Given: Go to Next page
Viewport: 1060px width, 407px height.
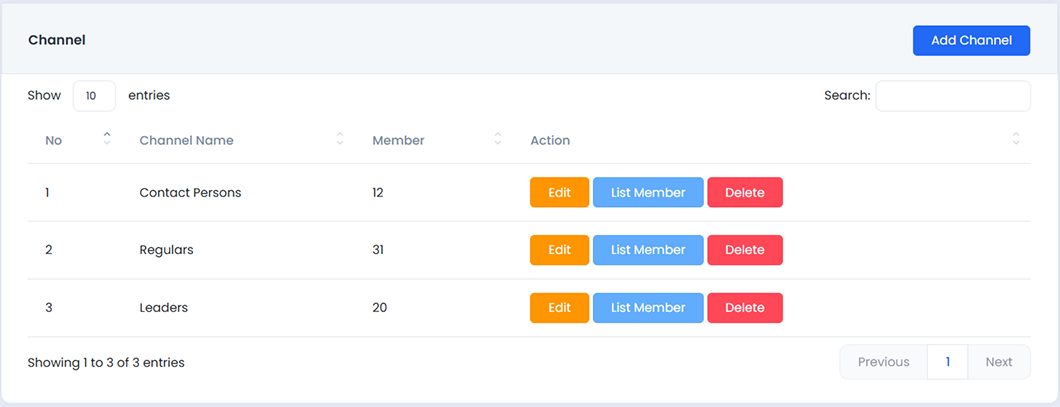Looking at the screenshot, I should (998, 362).
